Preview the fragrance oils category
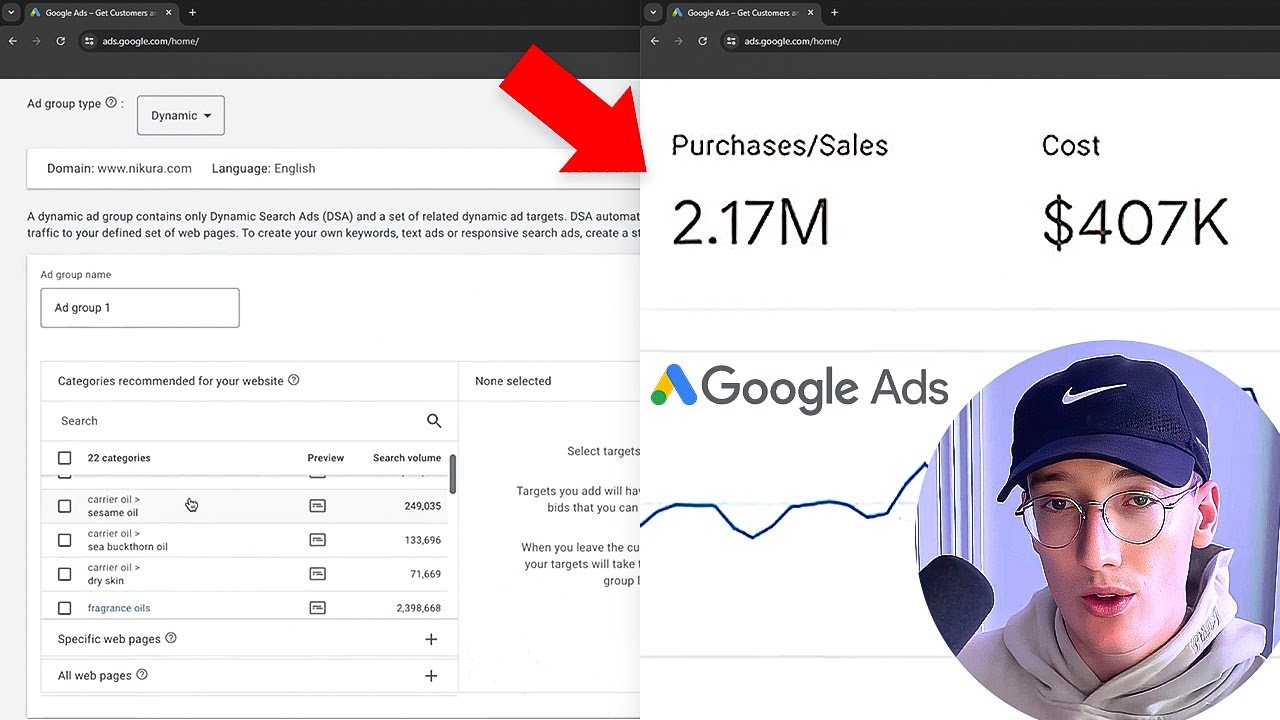1280x720 pixels. click(x=317, y=608)
